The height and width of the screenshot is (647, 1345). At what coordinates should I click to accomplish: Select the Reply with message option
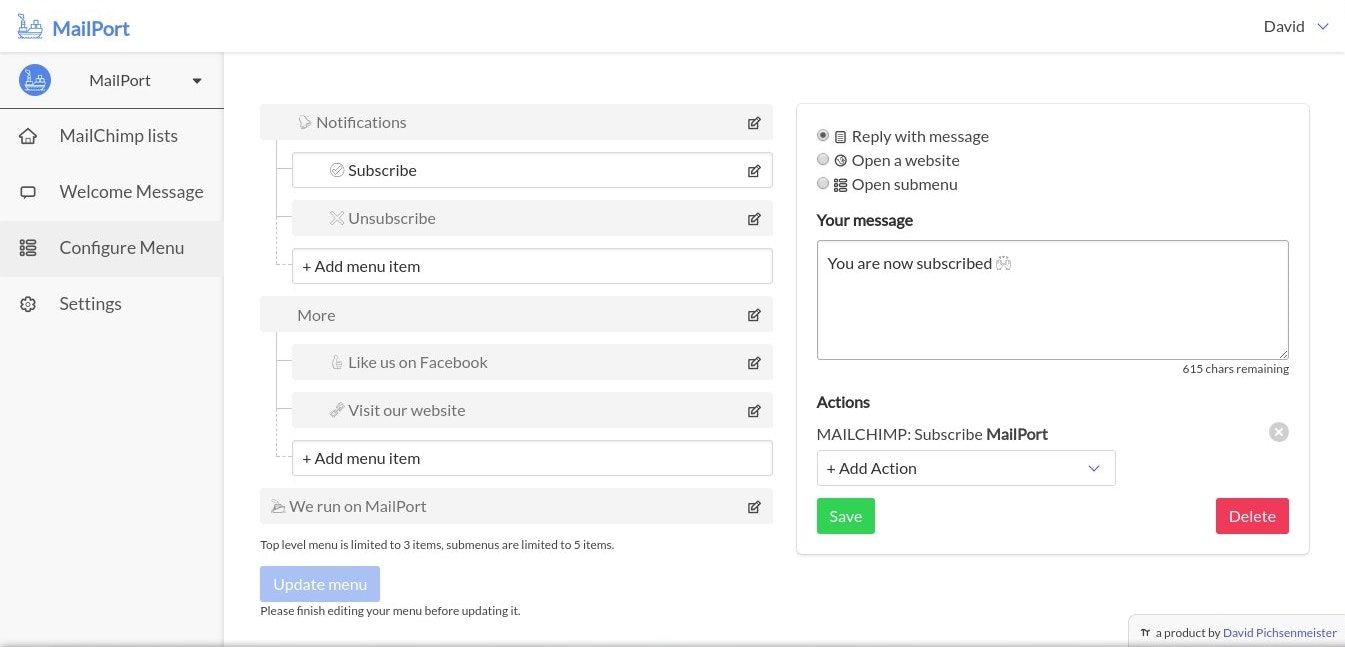click(823, 136)
